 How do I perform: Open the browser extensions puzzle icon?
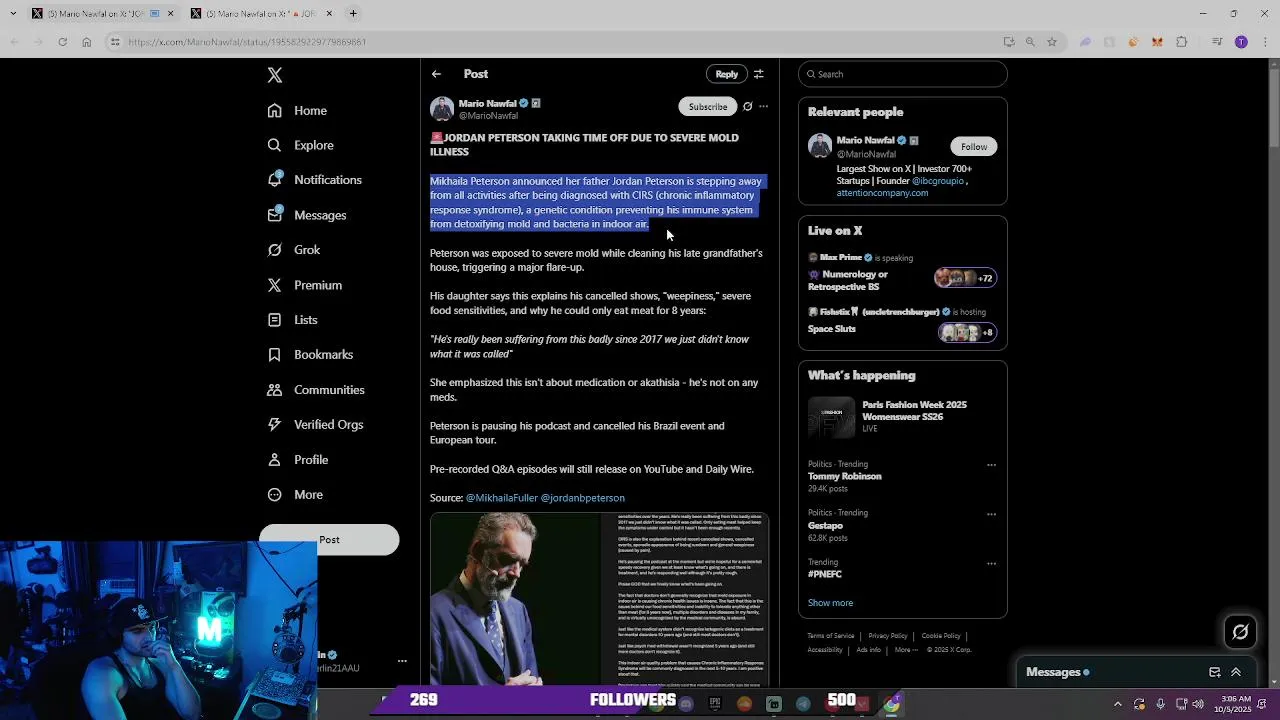click(x=1181, y=42)
